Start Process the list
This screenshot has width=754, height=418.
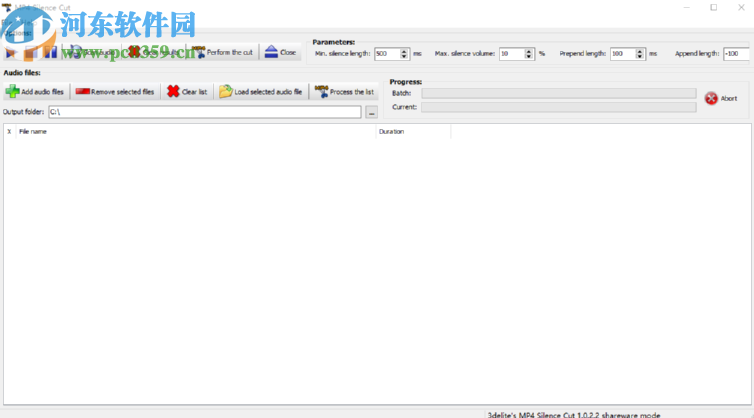coord(344,91)
